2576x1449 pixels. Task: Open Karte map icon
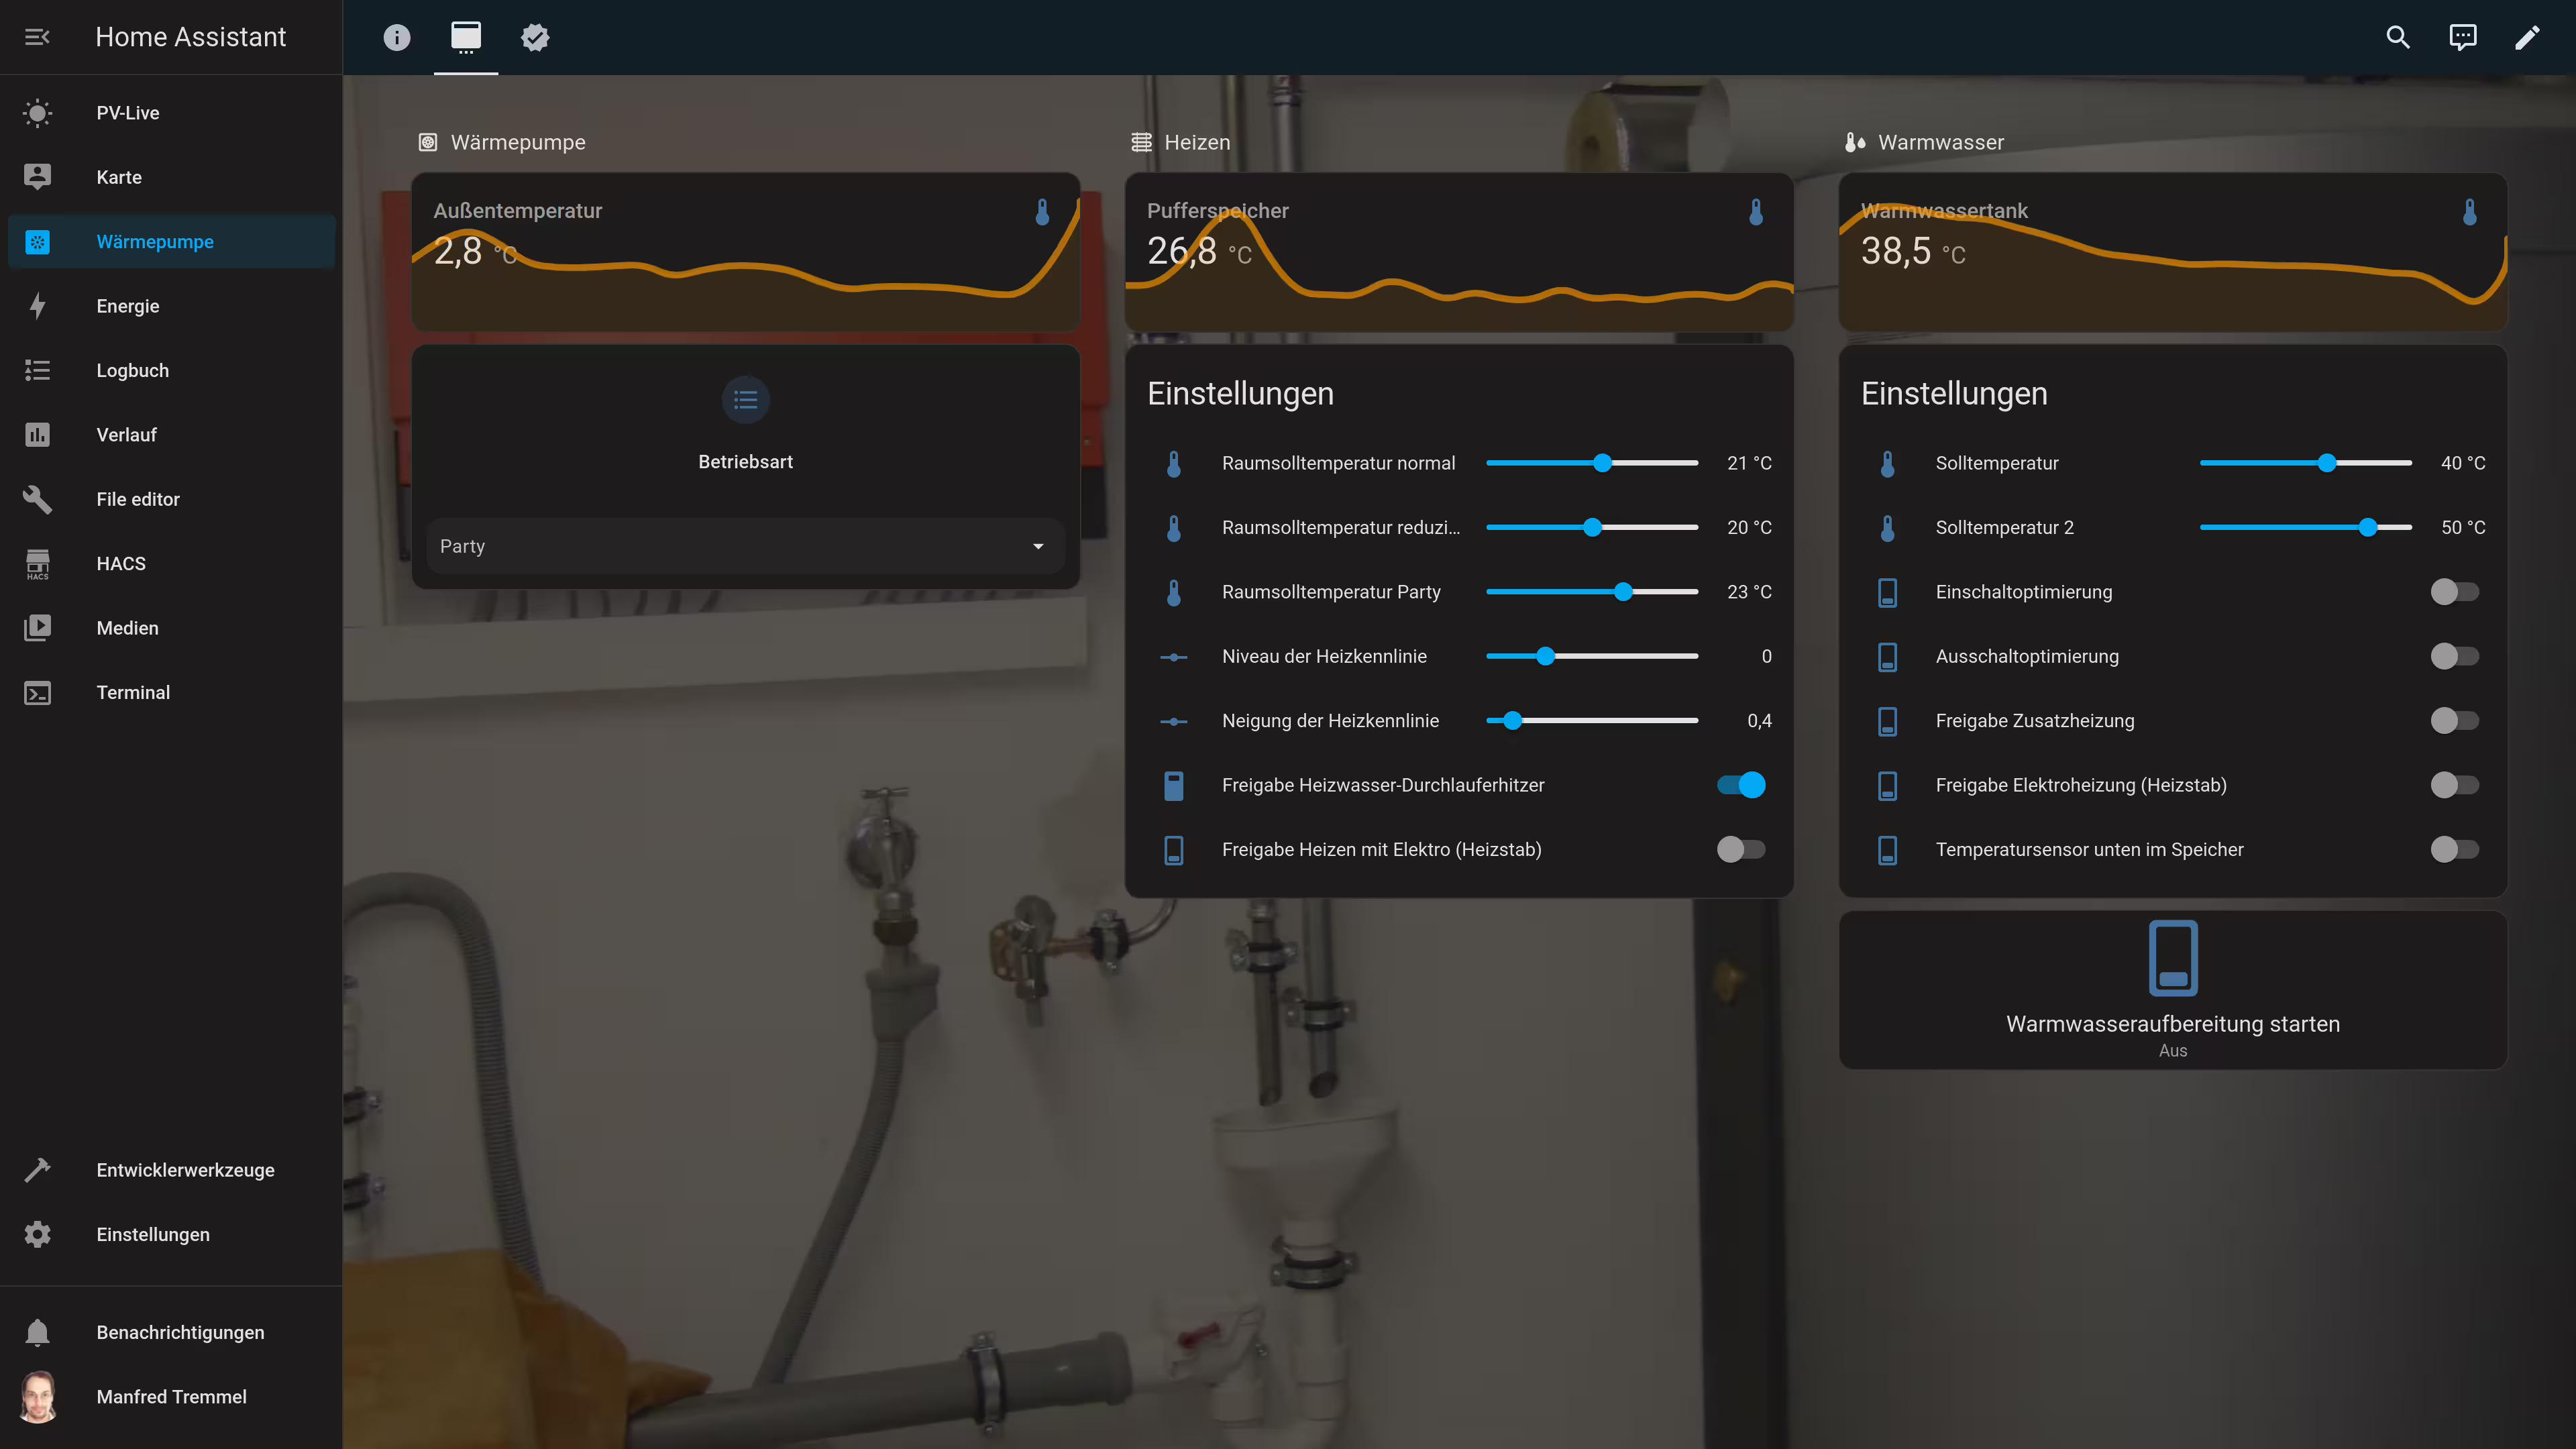37,177
